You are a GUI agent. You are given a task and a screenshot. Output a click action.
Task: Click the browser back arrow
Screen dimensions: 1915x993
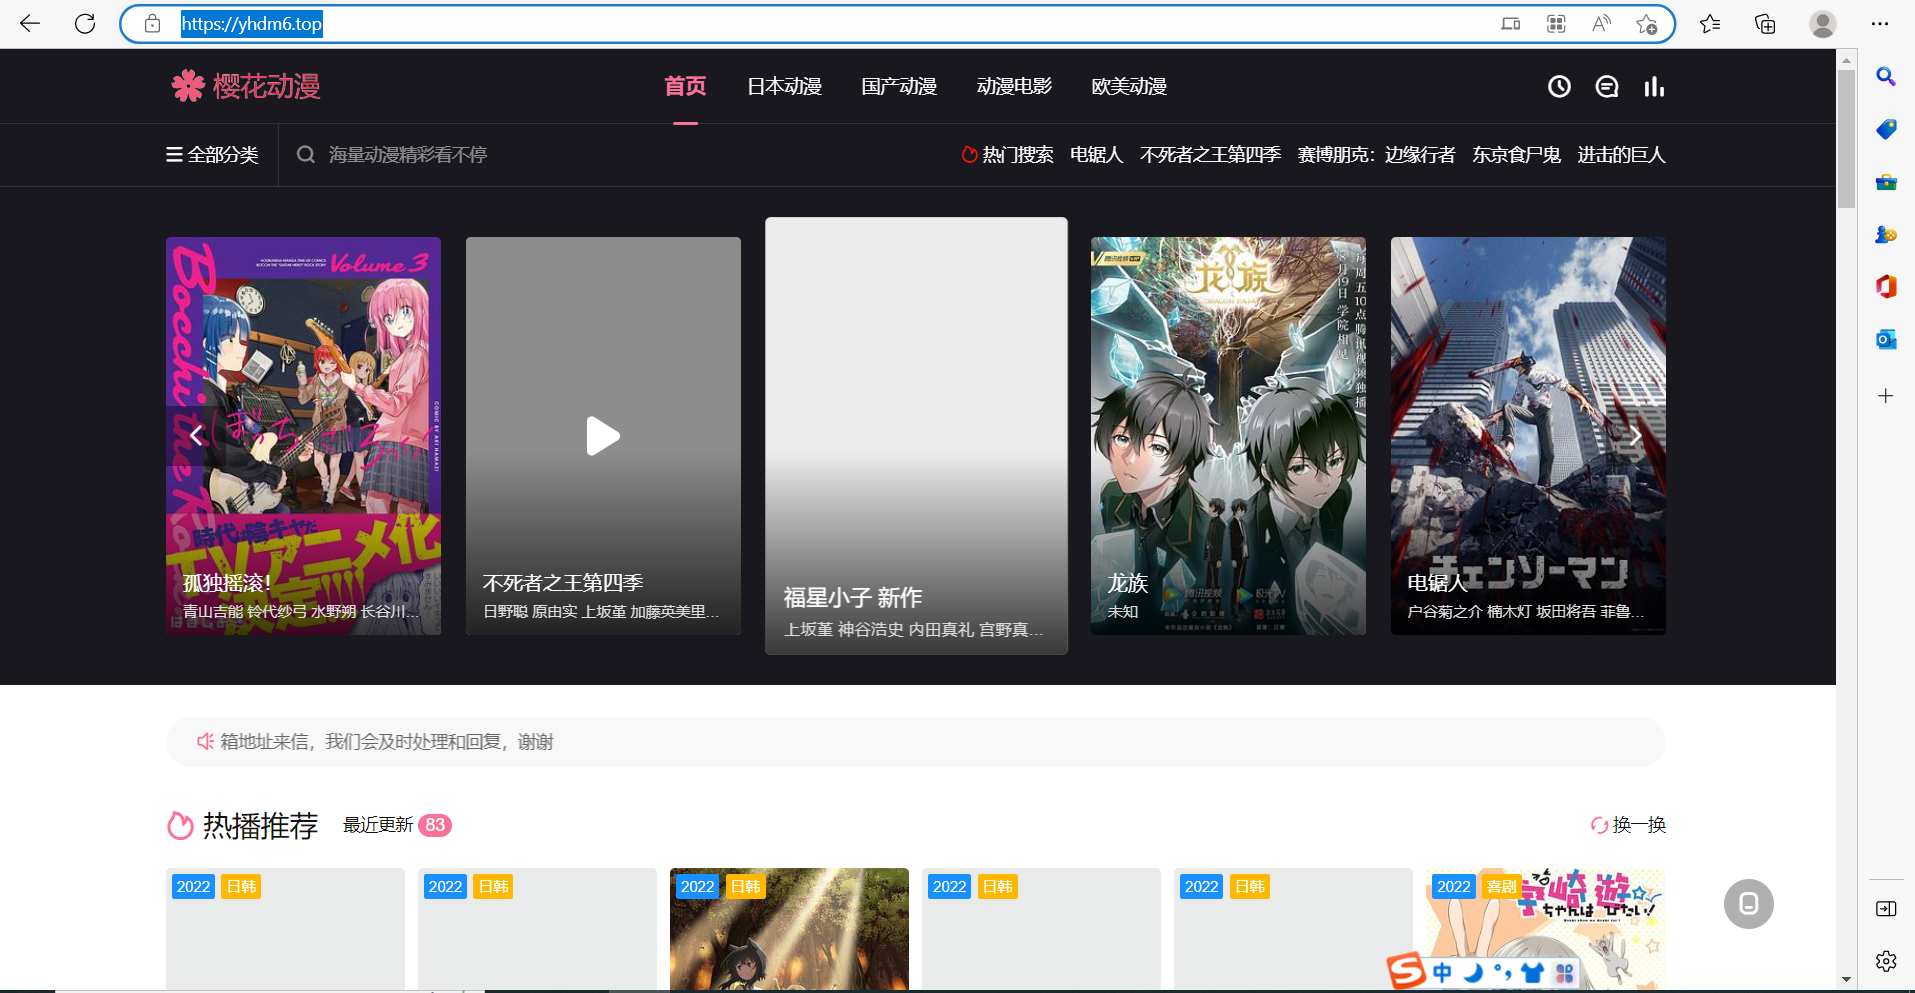(x=30, y=24)
